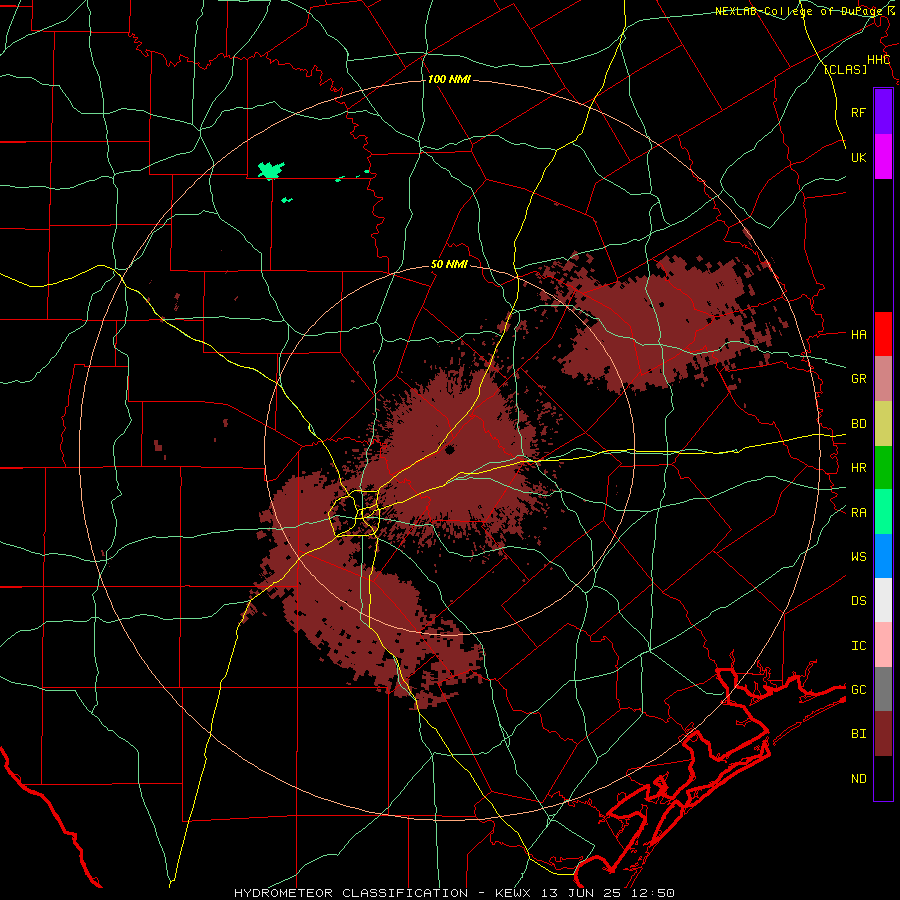This screenshot has height=900, width=900.
Task: Click the bright green RA legend swatch
Action: coord(883,512)
